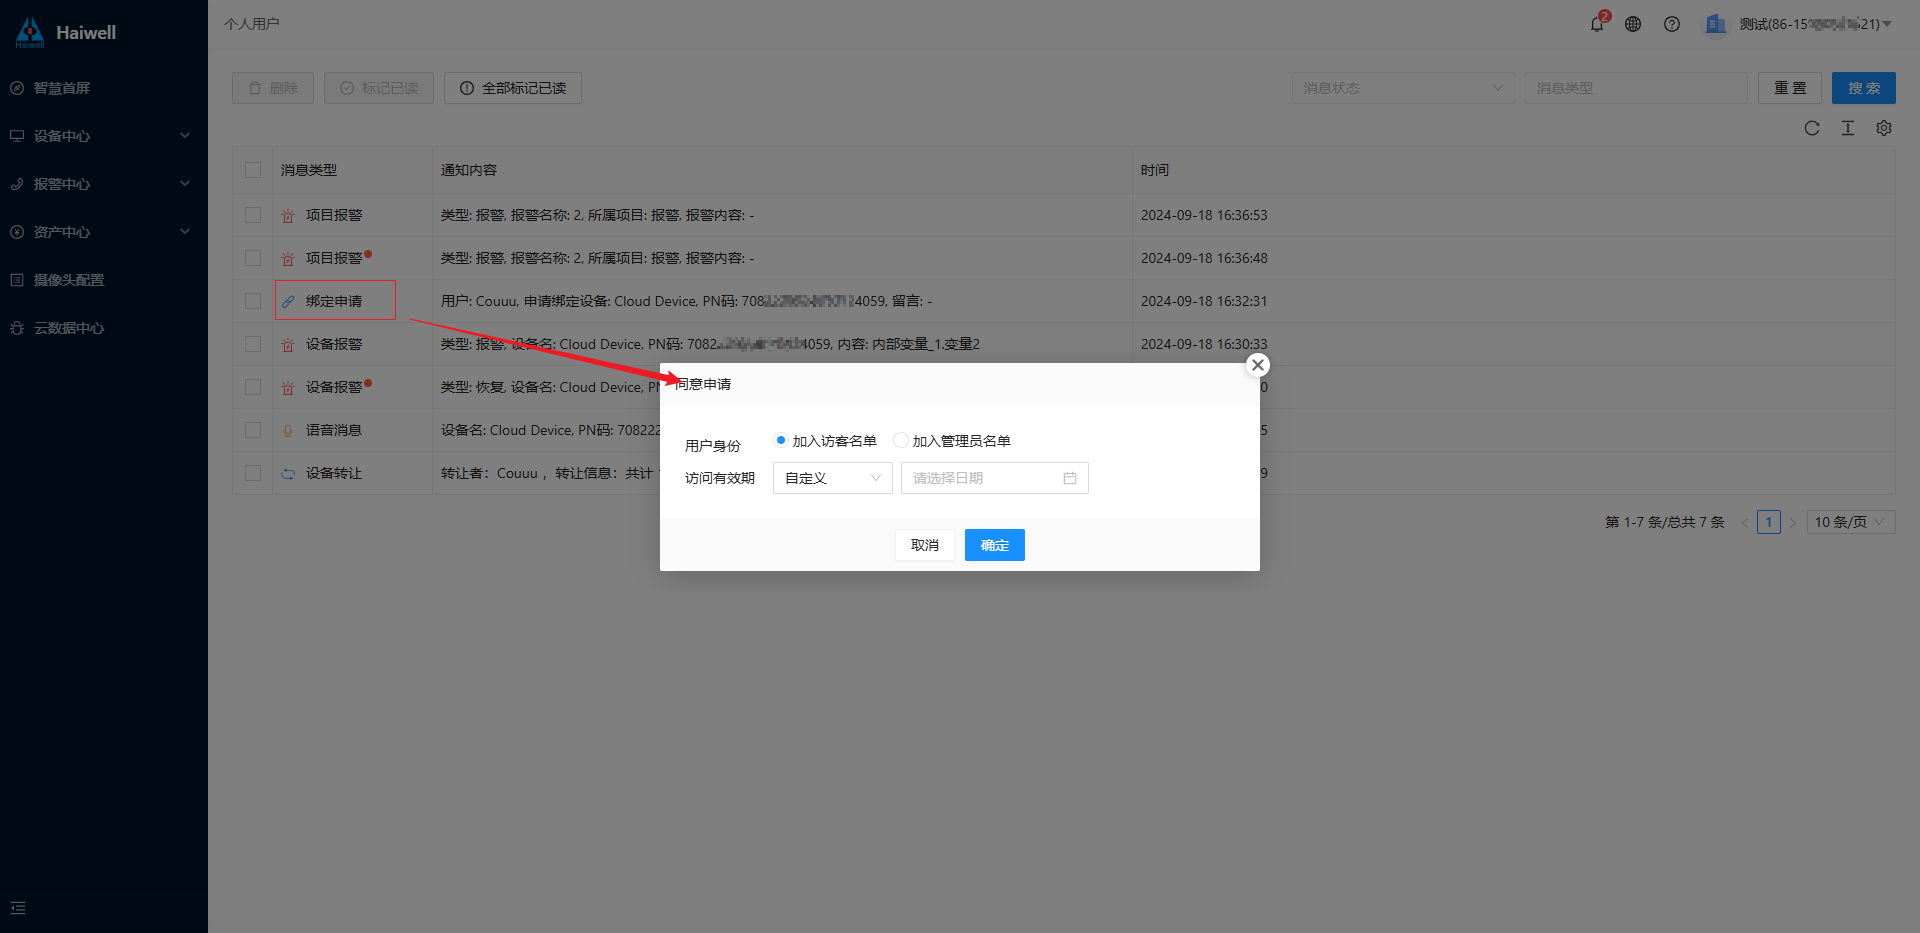Click the 搜索 button
The height and width of the screenshot is (933, 1920).
pos(1864,88)
